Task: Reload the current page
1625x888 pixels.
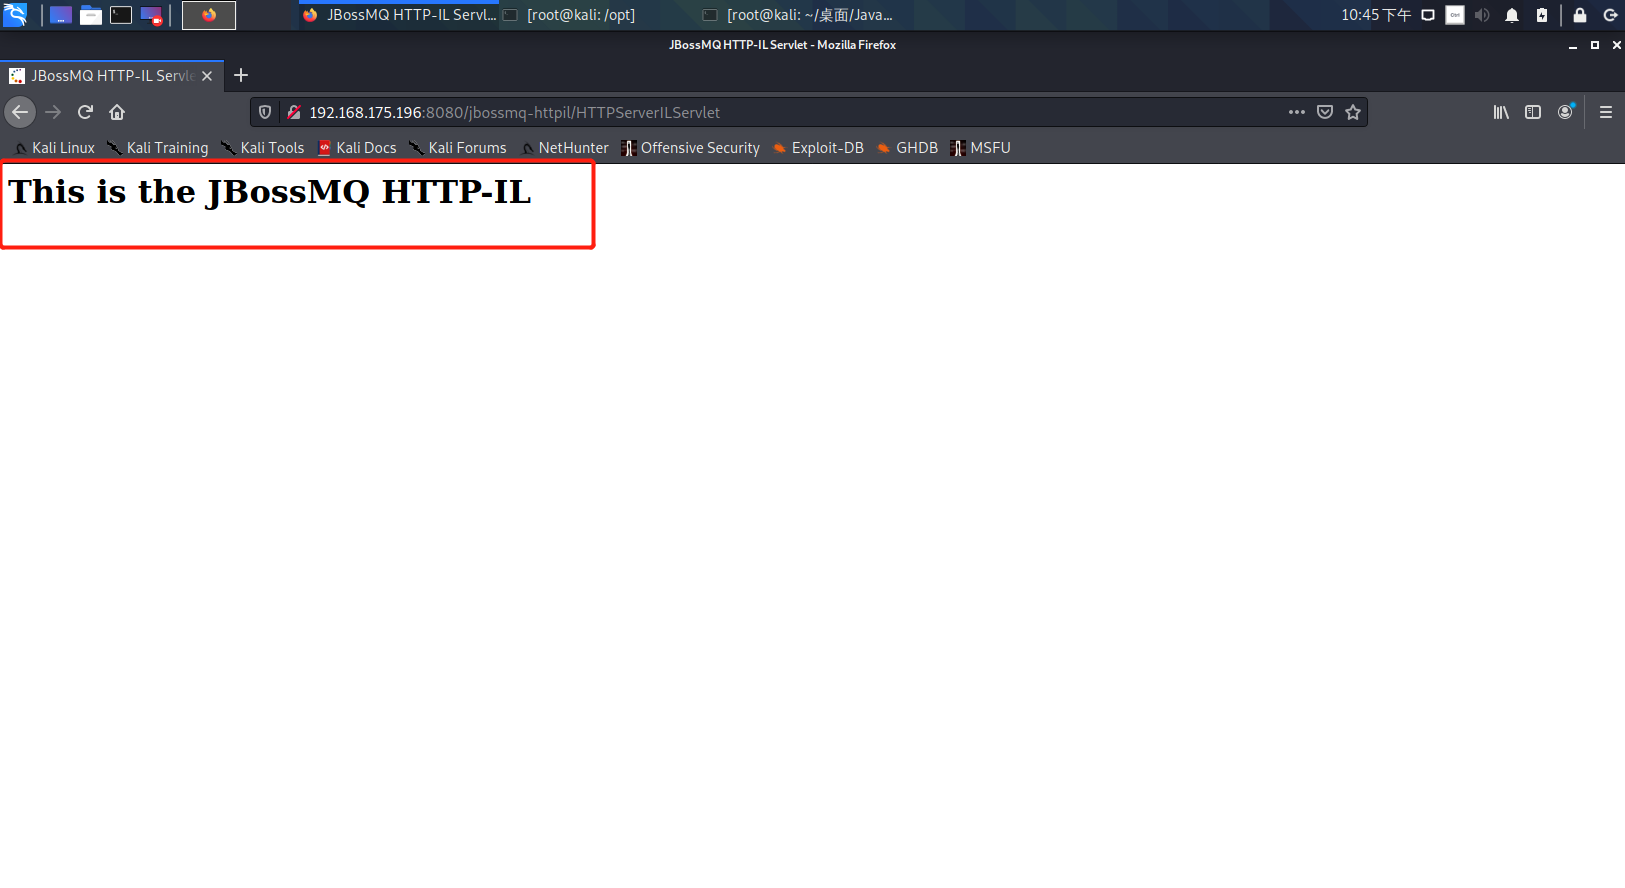Action: [85, 112]
